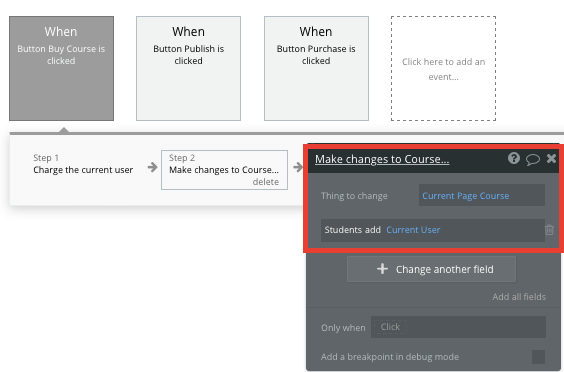
Task: Edit the Make changes to Course title
Action: [x=382, y=159]
